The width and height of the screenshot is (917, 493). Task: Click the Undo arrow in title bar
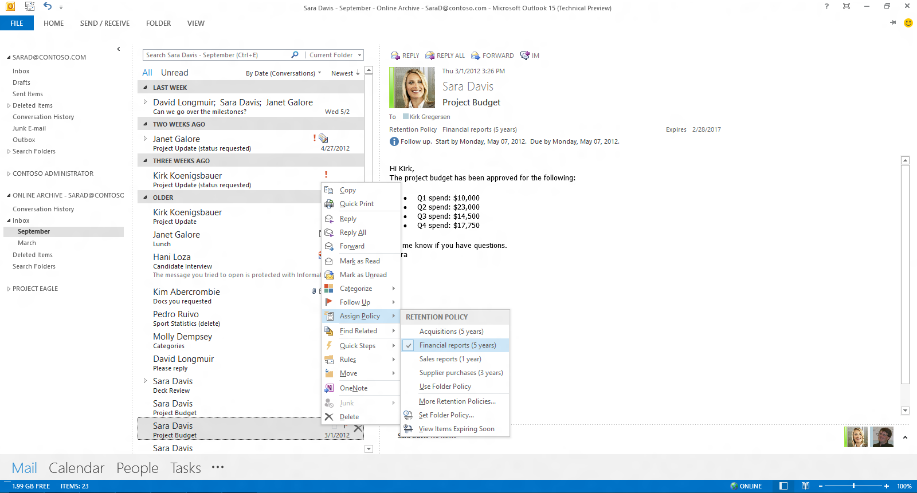pos(47,6)
